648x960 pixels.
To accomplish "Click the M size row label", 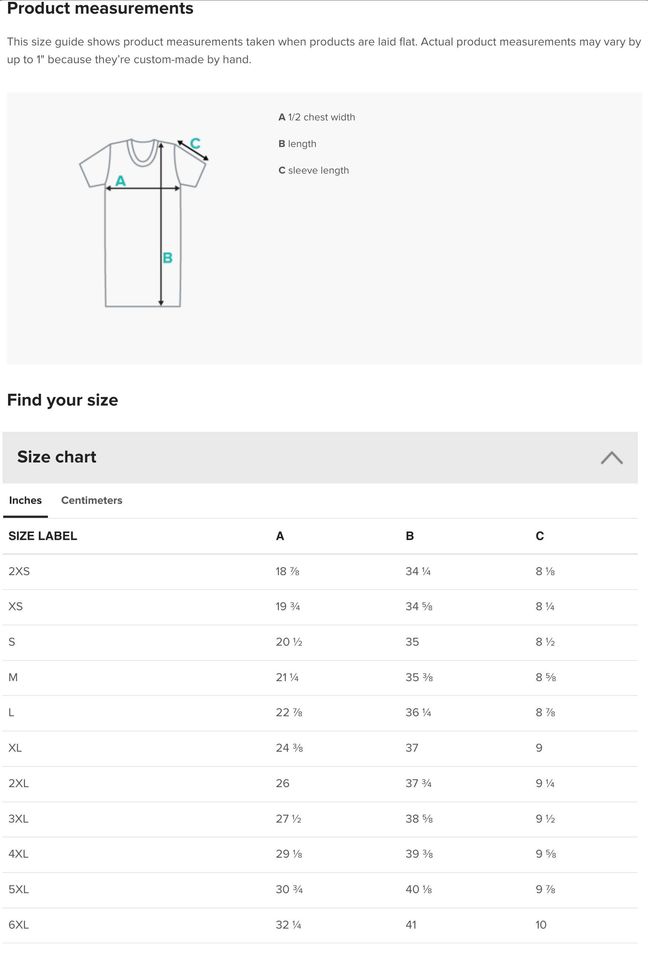I will coord(13,677).
